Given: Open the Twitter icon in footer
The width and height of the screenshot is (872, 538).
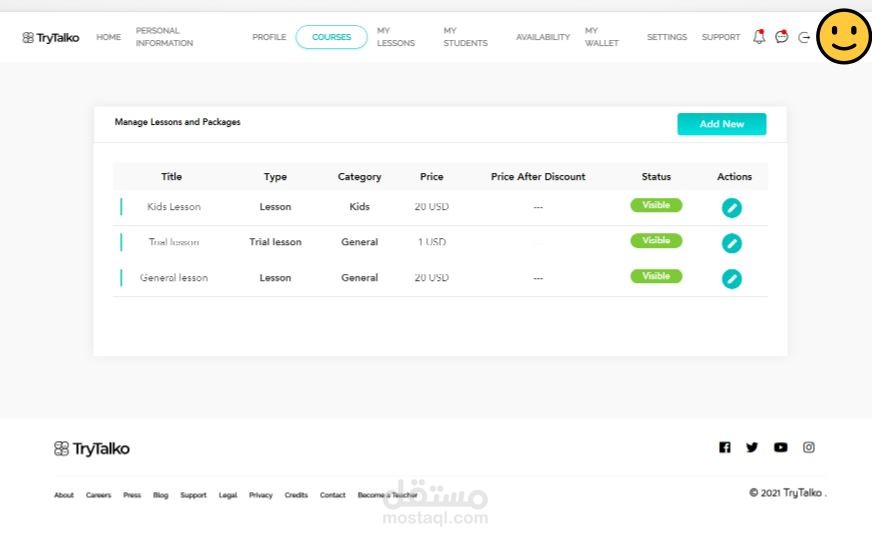Looking at the screenshot, I should (752, 447).
